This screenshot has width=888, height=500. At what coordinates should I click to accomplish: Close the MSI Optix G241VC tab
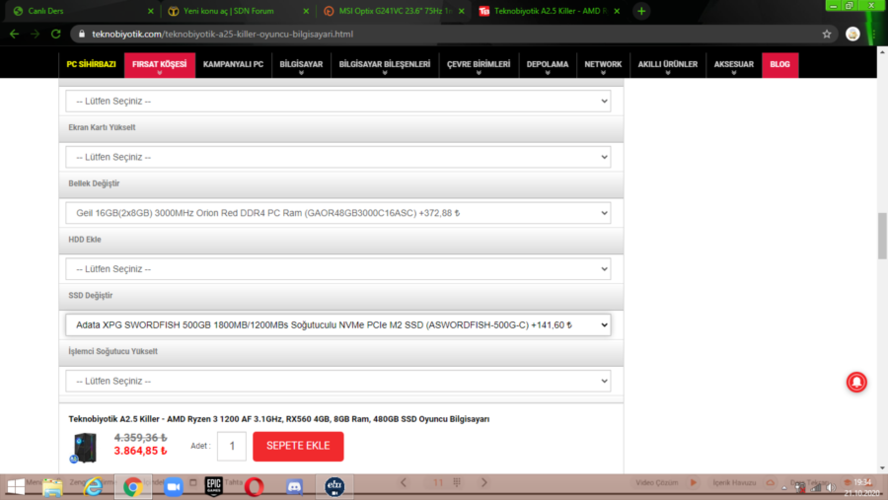pyautogui.click(x=462, y=11)
